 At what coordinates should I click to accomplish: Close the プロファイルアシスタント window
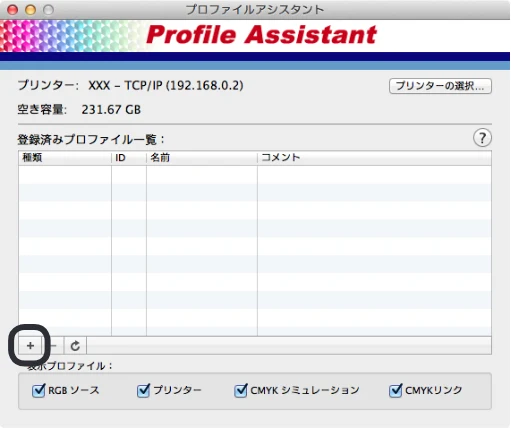[x=12, y=10]
